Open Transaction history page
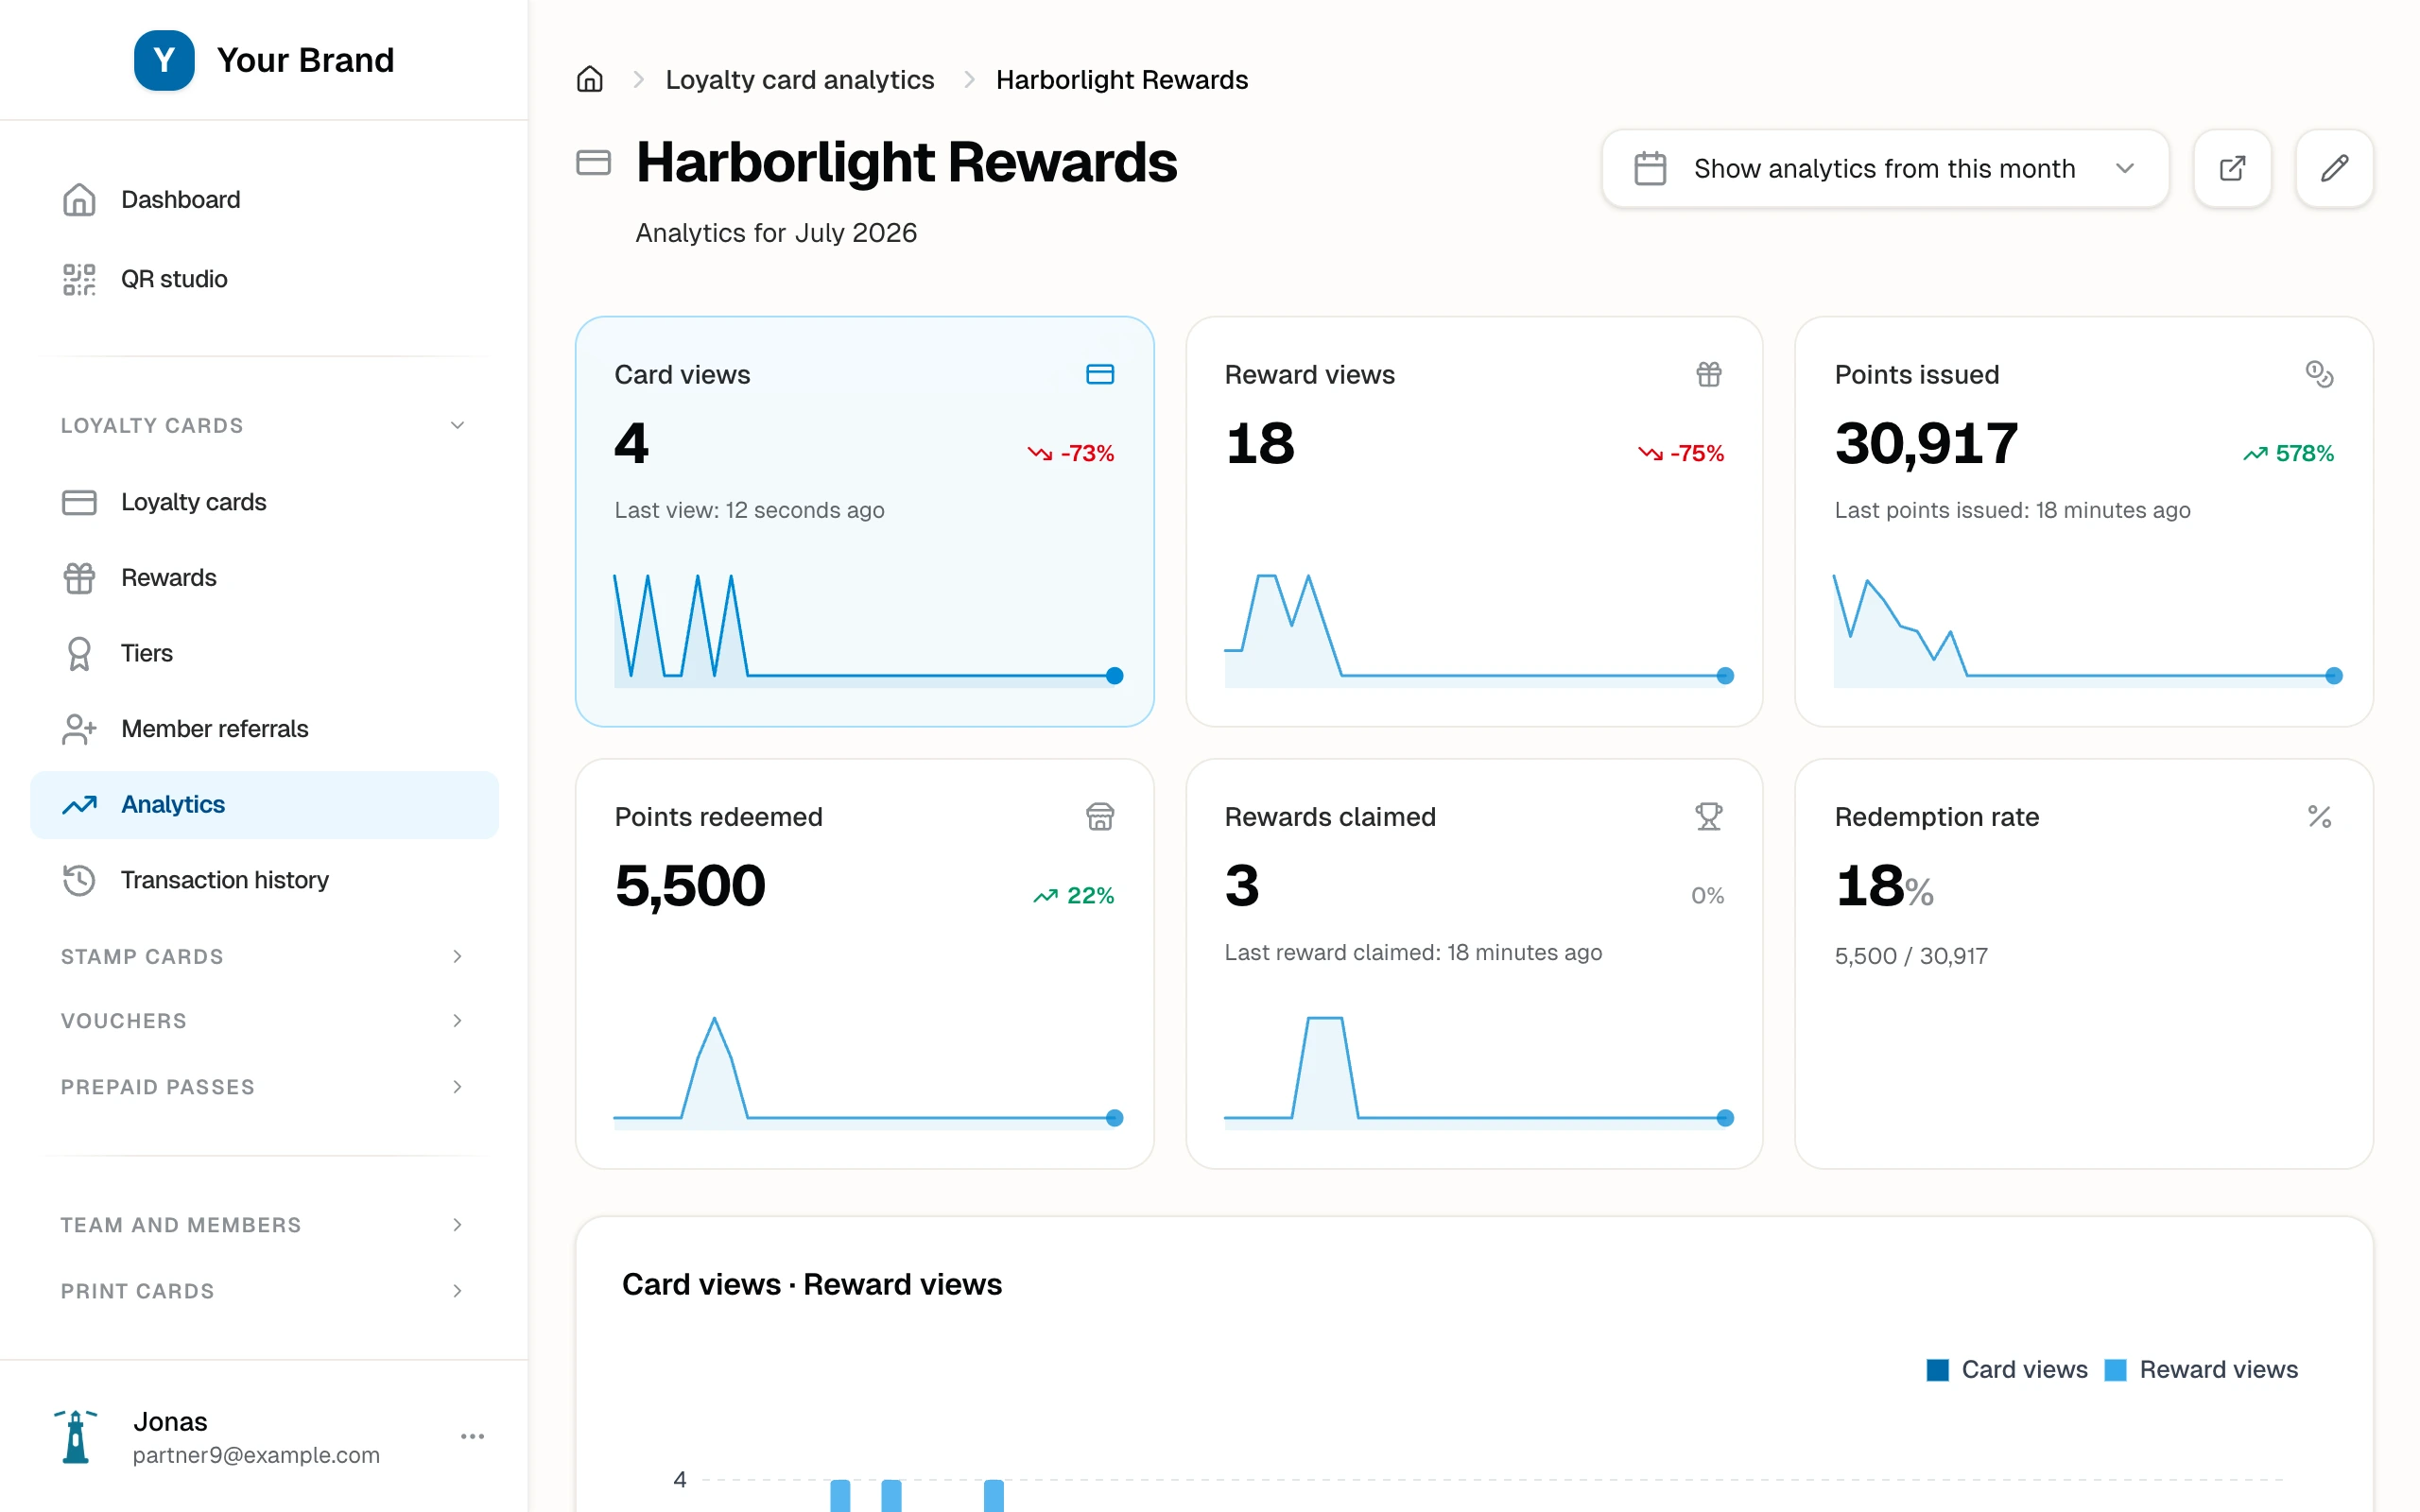This screenshot has width=2420, height=1512. [x=264, y=880]
